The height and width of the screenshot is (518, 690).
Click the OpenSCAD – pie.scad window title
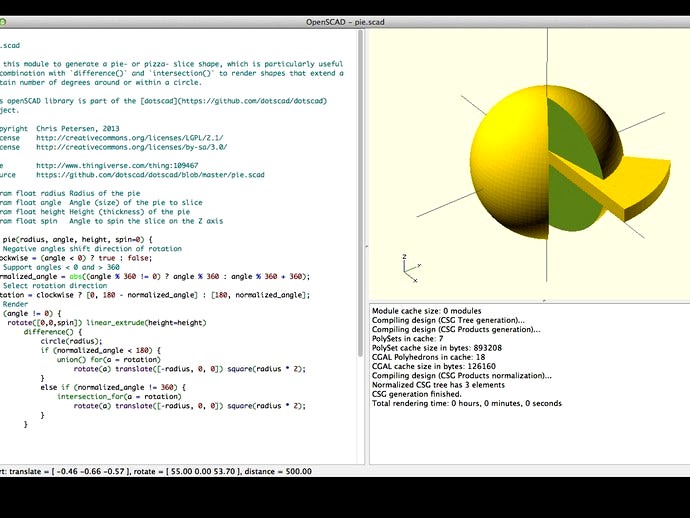click(345, 22)
